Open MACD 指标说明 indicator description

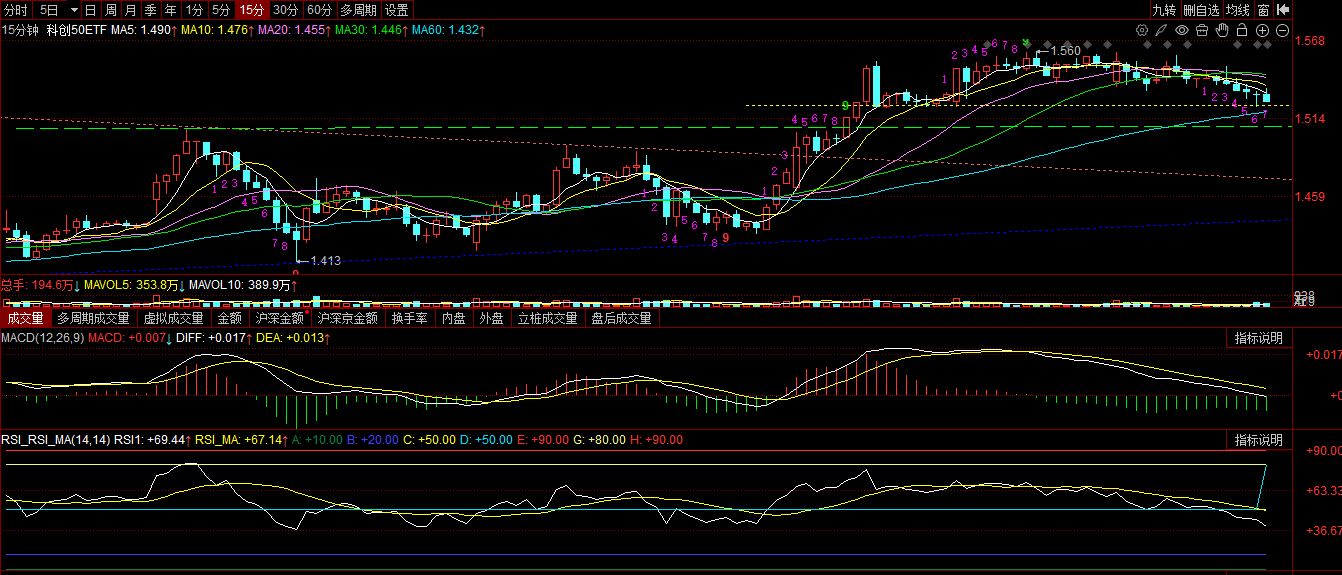click(x=1258, y=338)
